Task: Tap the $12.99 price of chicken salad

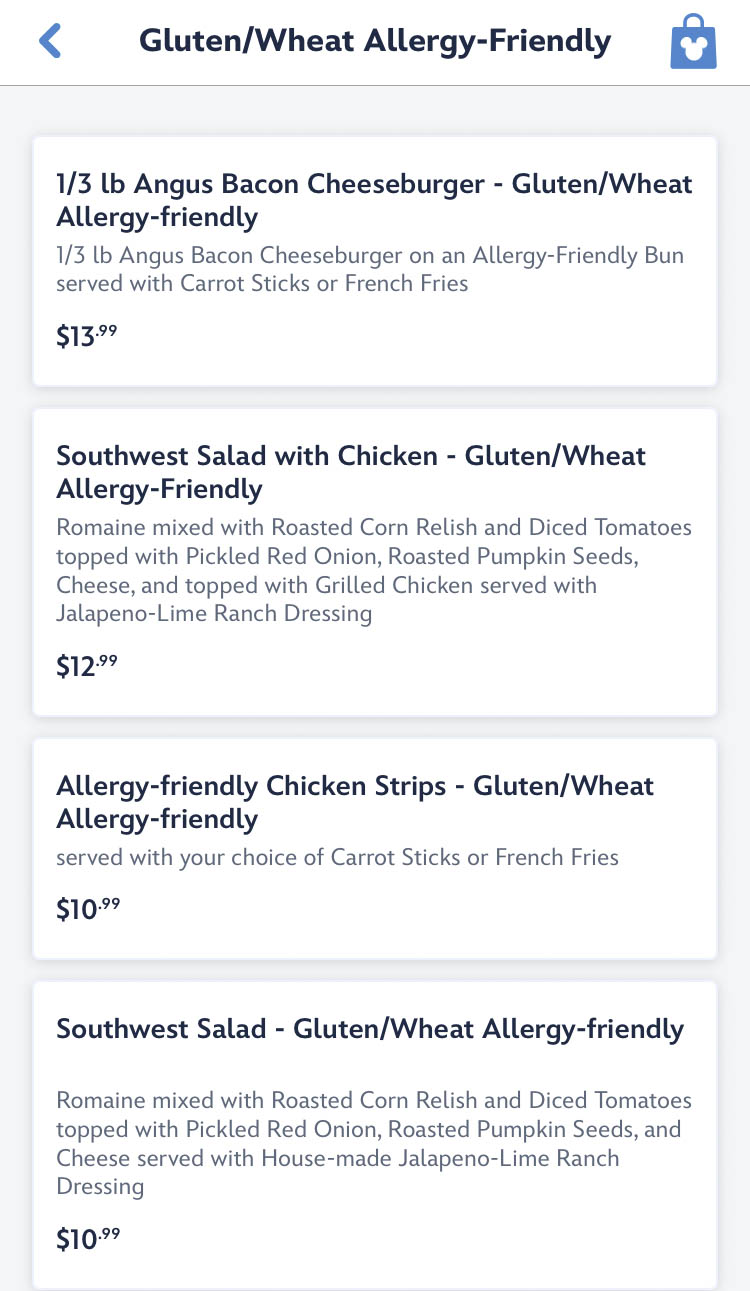Action: pos(87,666)
